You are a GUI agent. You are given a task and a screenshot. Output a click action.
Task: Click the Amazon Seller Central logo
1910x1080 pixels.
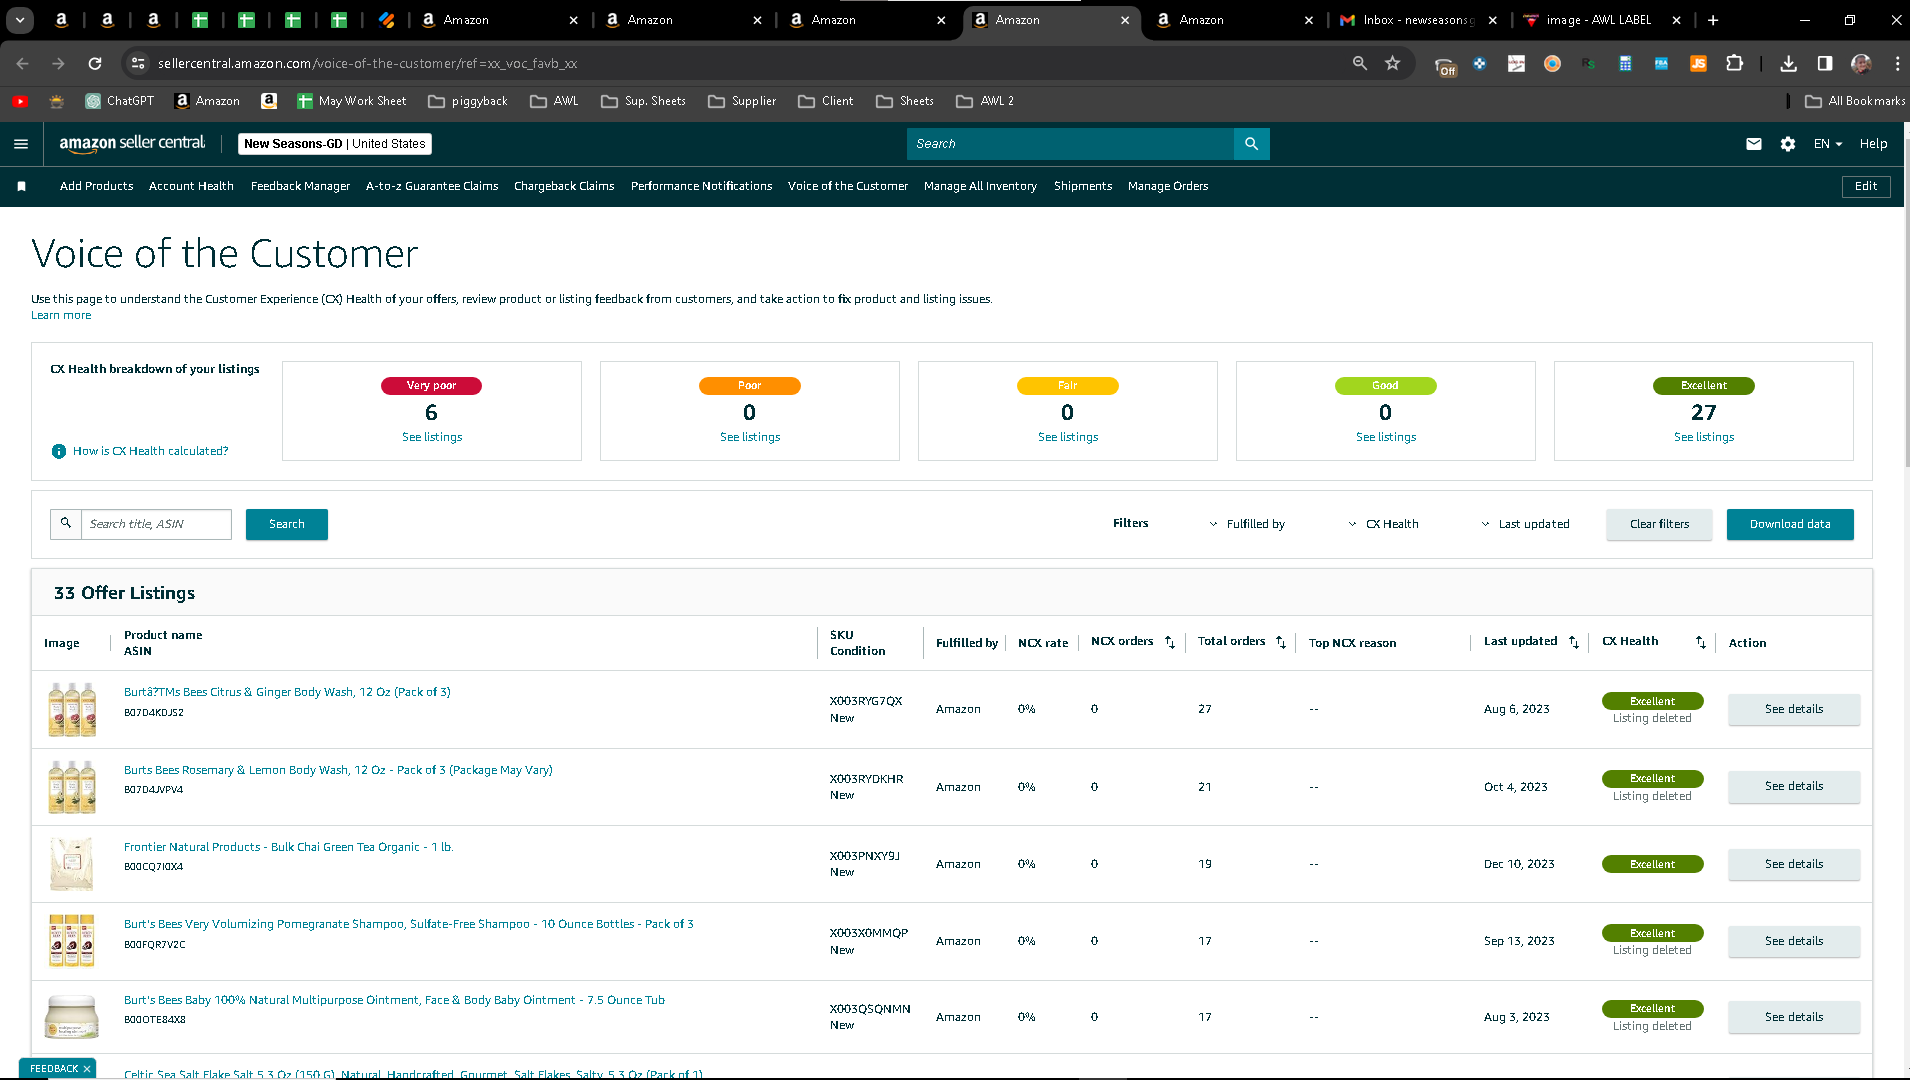pyautogui.click(x=132, y=143)
